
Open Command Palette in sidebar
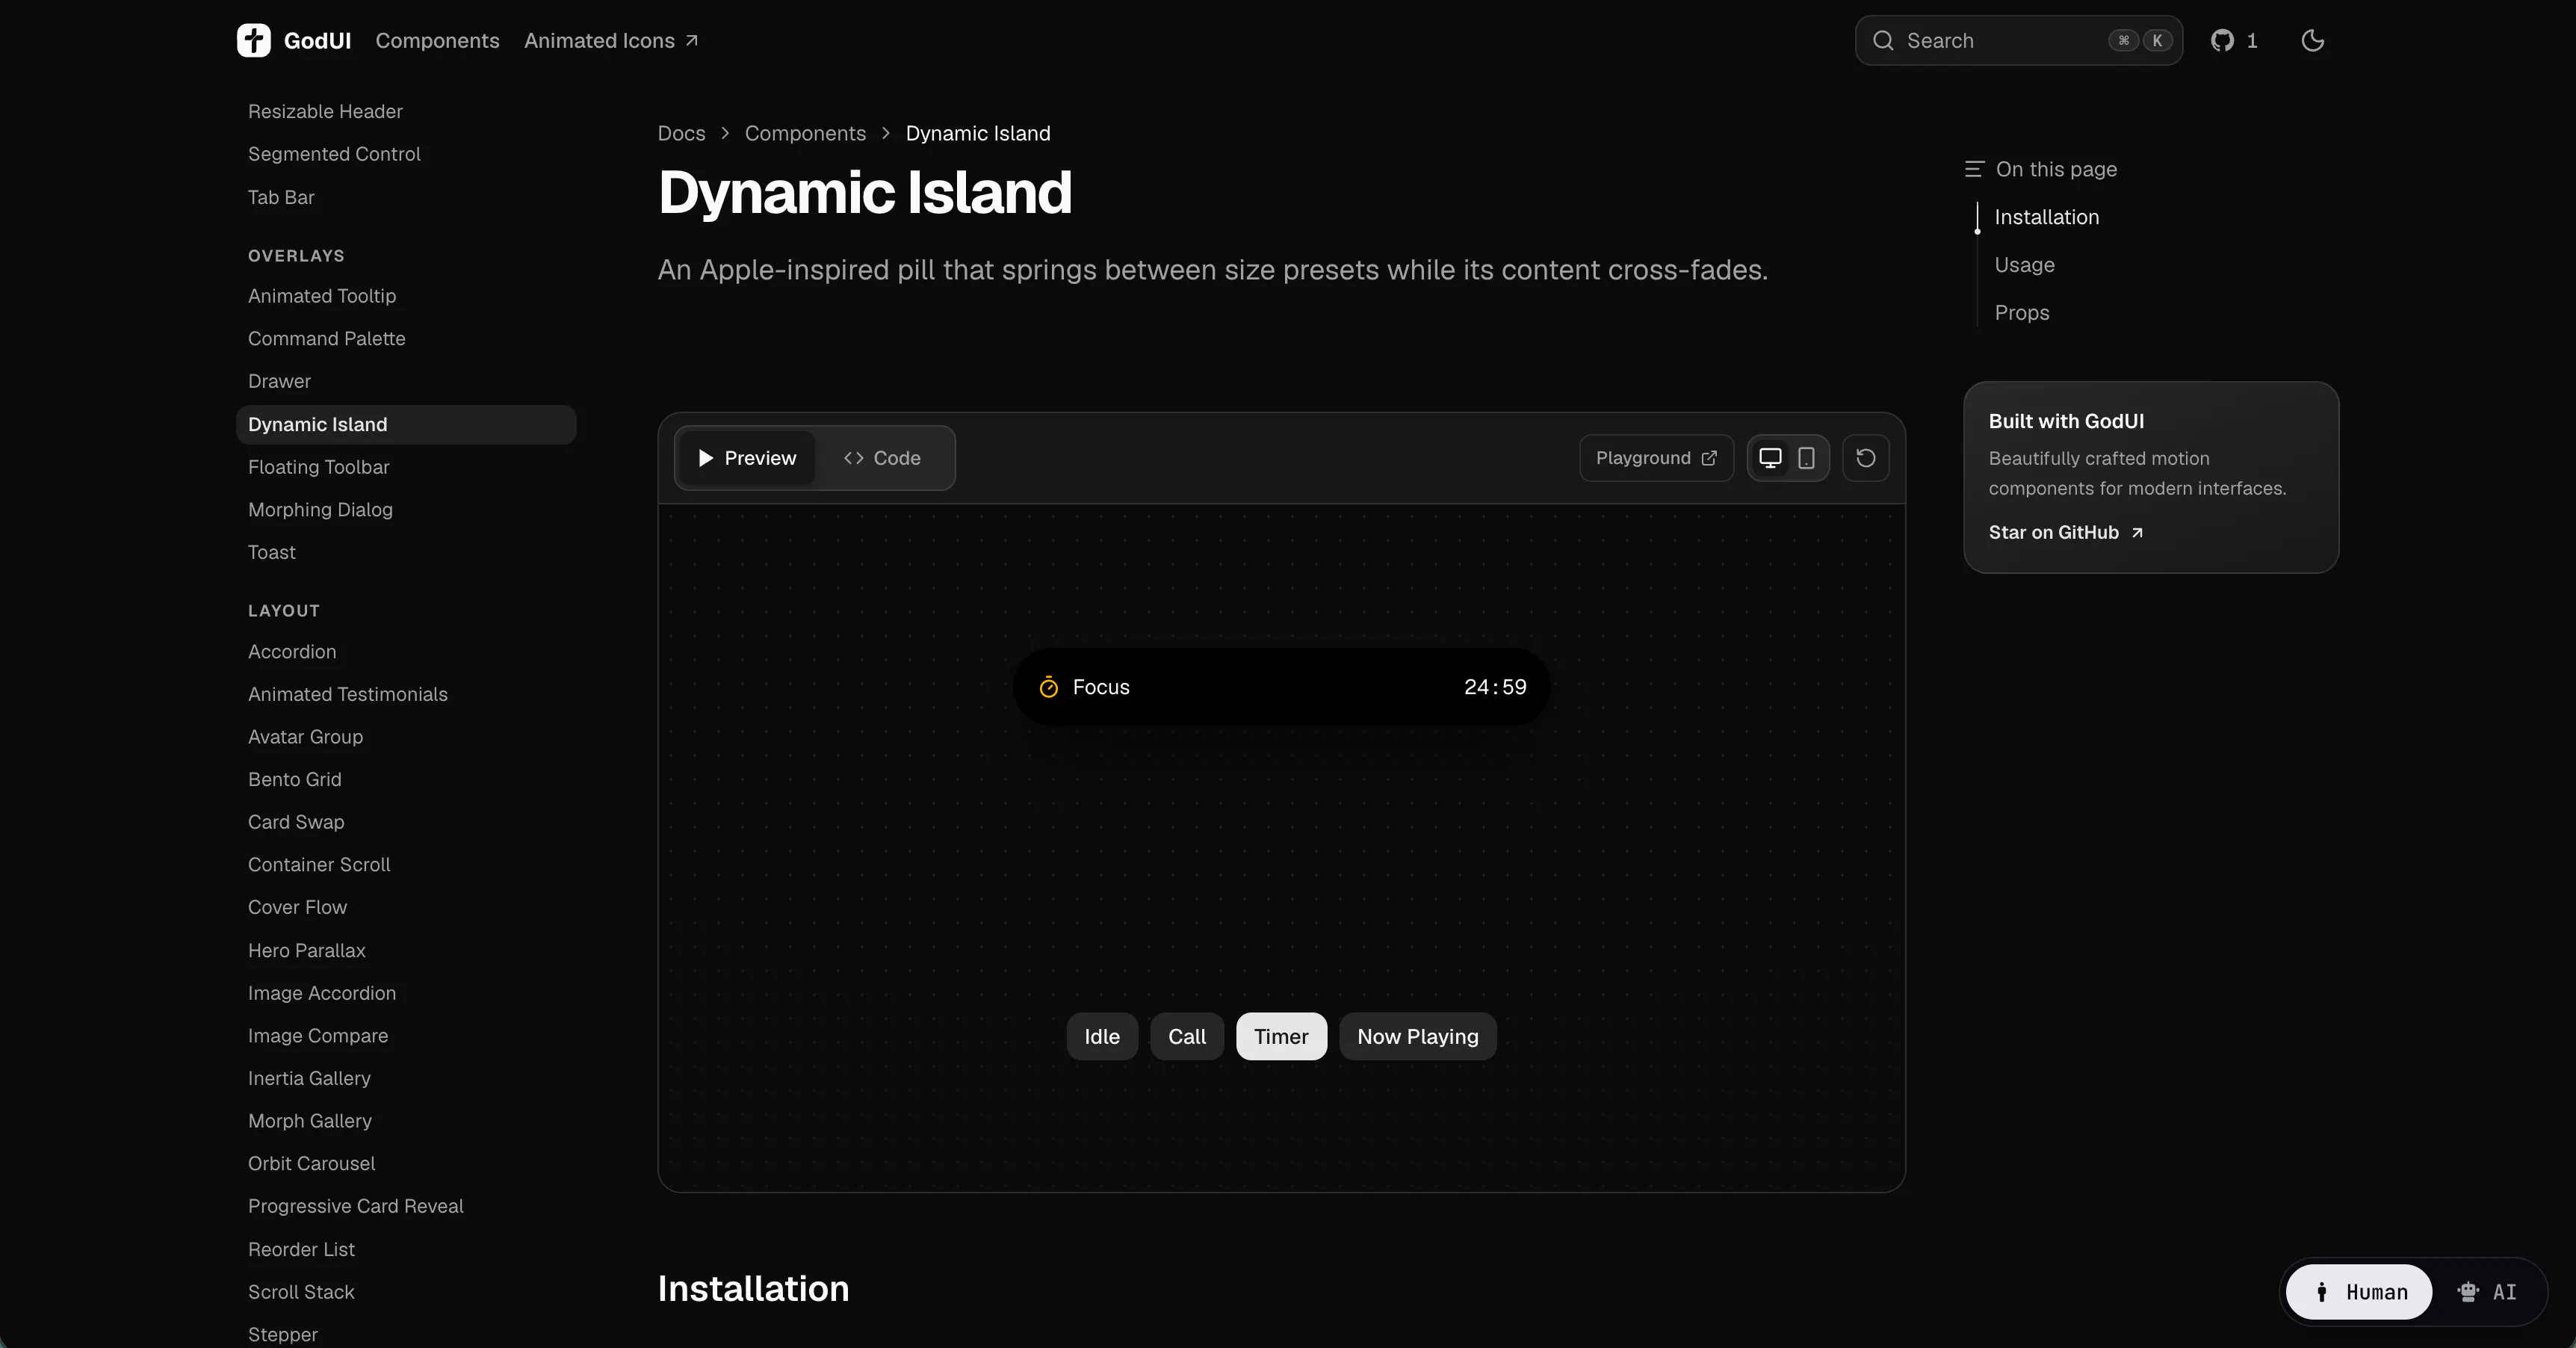[x=326, y=339]
